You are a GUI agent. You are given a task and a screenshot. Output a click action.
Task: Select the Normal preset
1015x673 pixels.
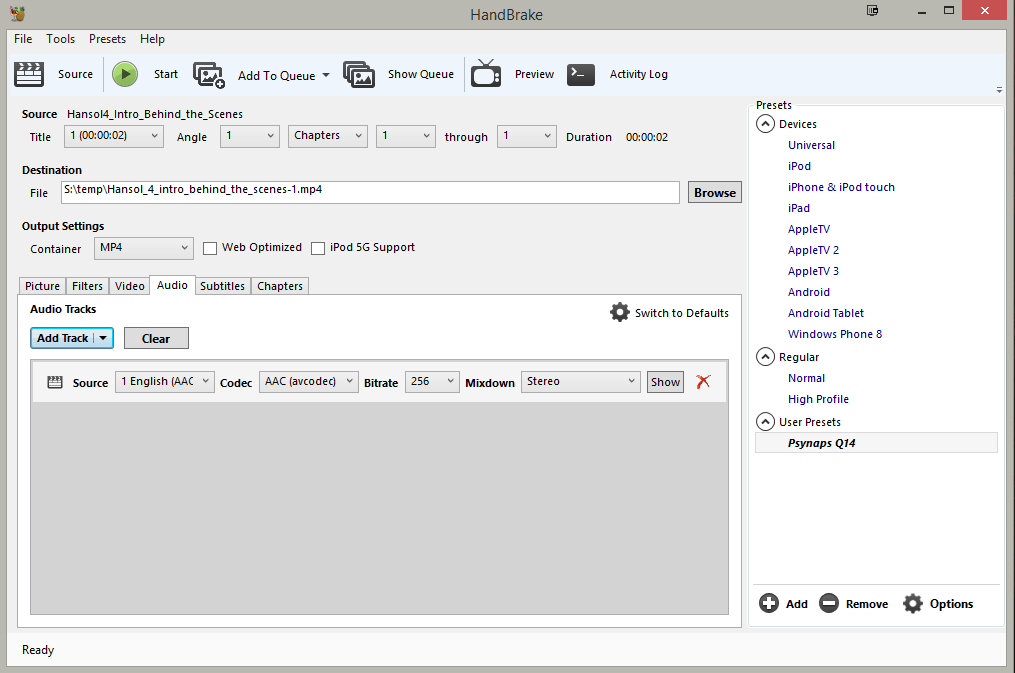[x=806, y=378]
